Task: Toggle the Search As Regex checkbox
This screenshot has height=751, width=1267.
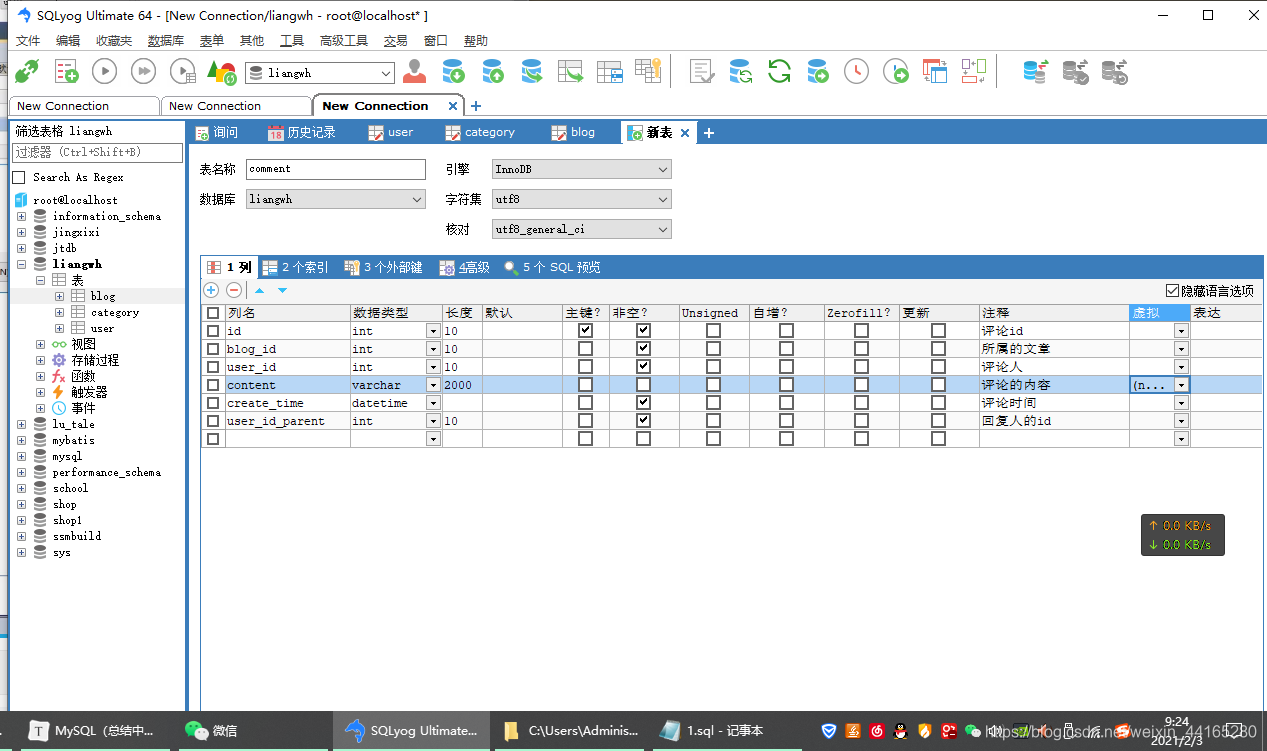Action: pos(19,177)
